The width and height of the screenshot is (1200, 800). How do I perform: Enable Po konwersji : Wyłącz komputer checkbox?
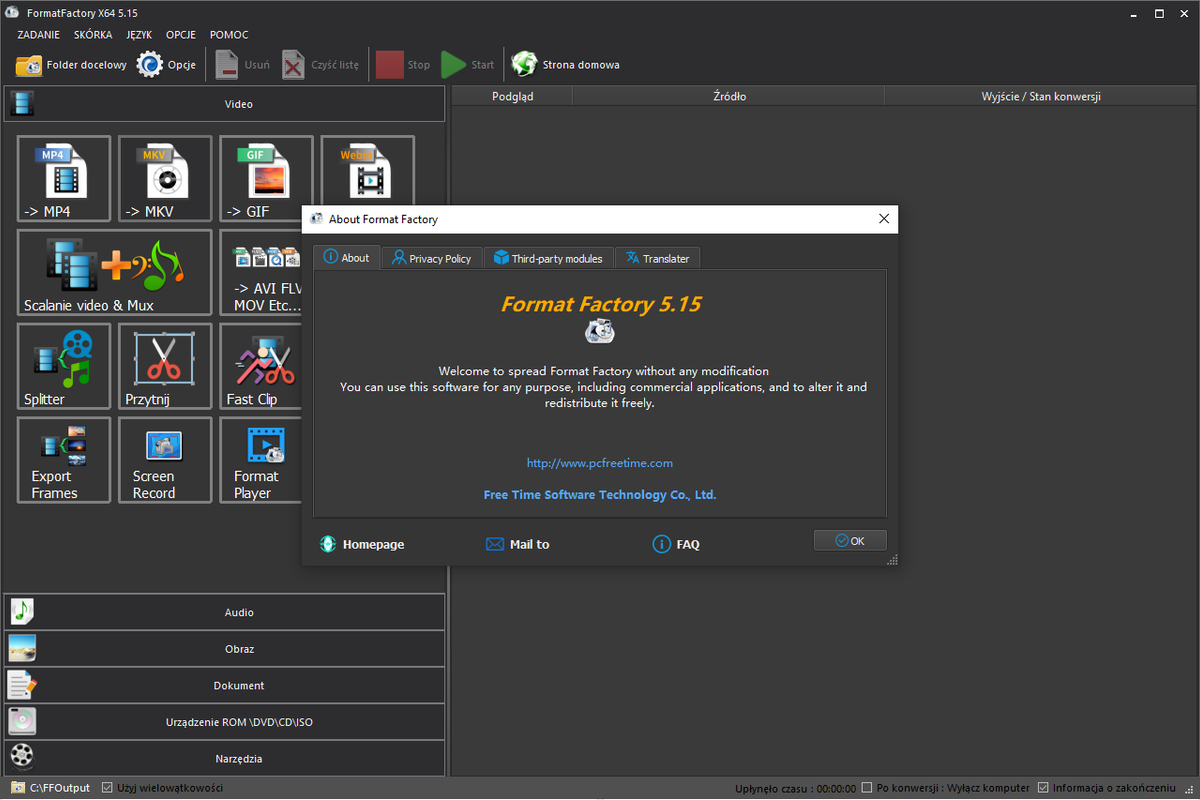pos(867,787)
